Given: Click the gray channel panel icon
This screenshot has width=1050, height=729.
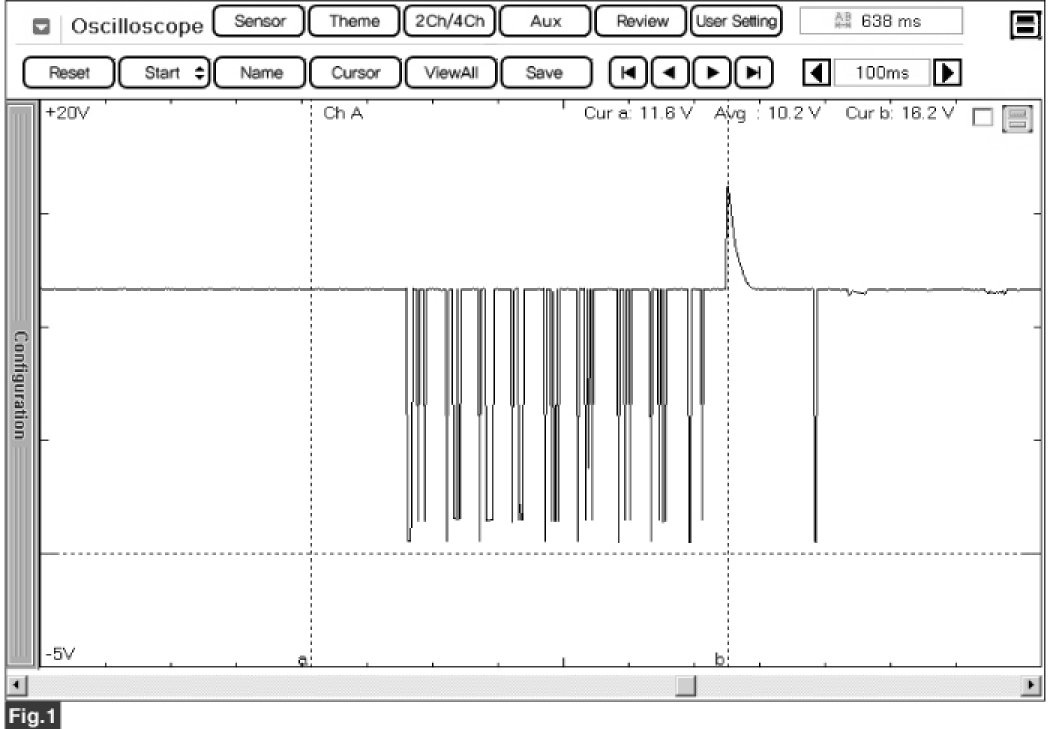Looking at the screenshot, I should click(x=1016, y=119).
